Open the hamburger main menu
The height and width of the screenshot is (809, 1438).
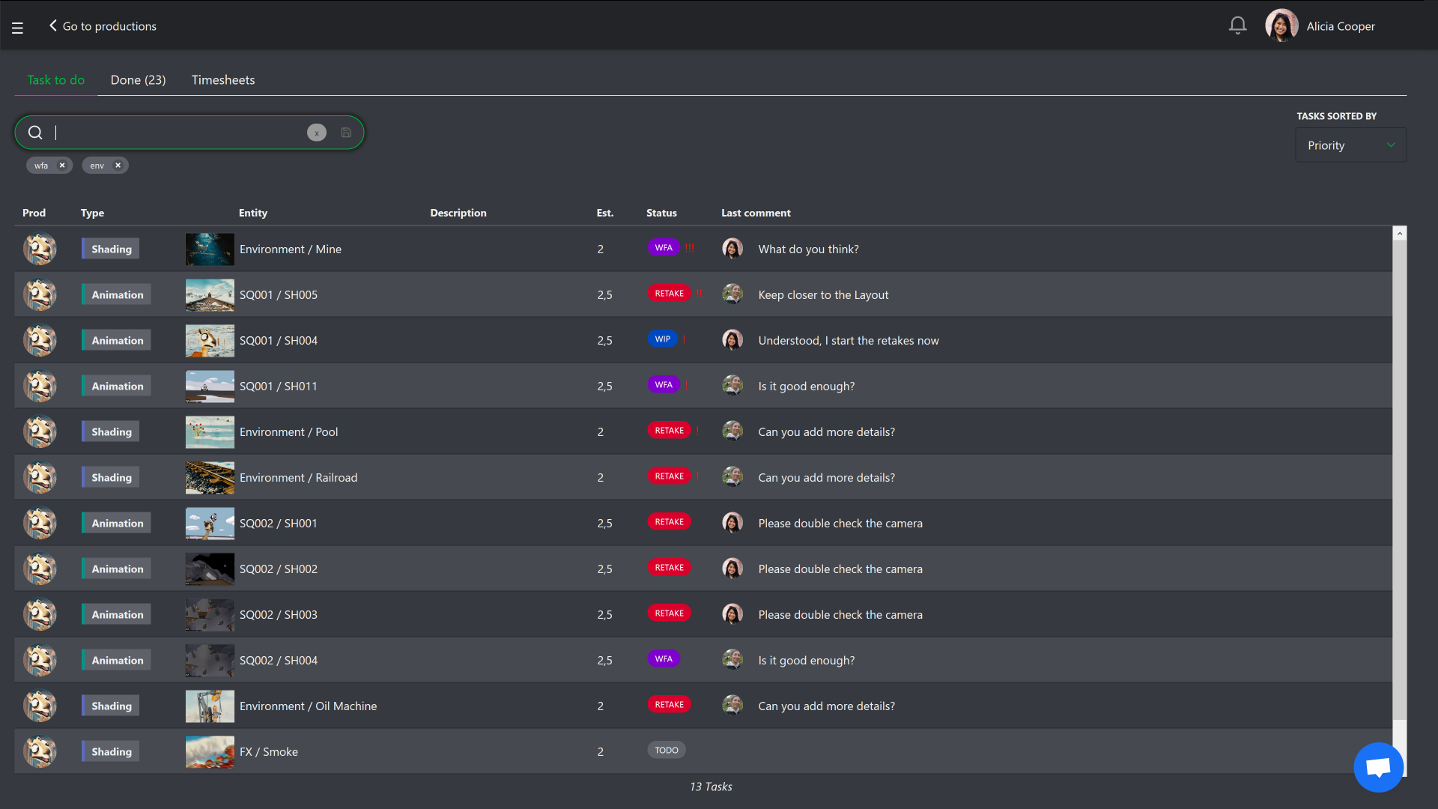tap(17, 27)
